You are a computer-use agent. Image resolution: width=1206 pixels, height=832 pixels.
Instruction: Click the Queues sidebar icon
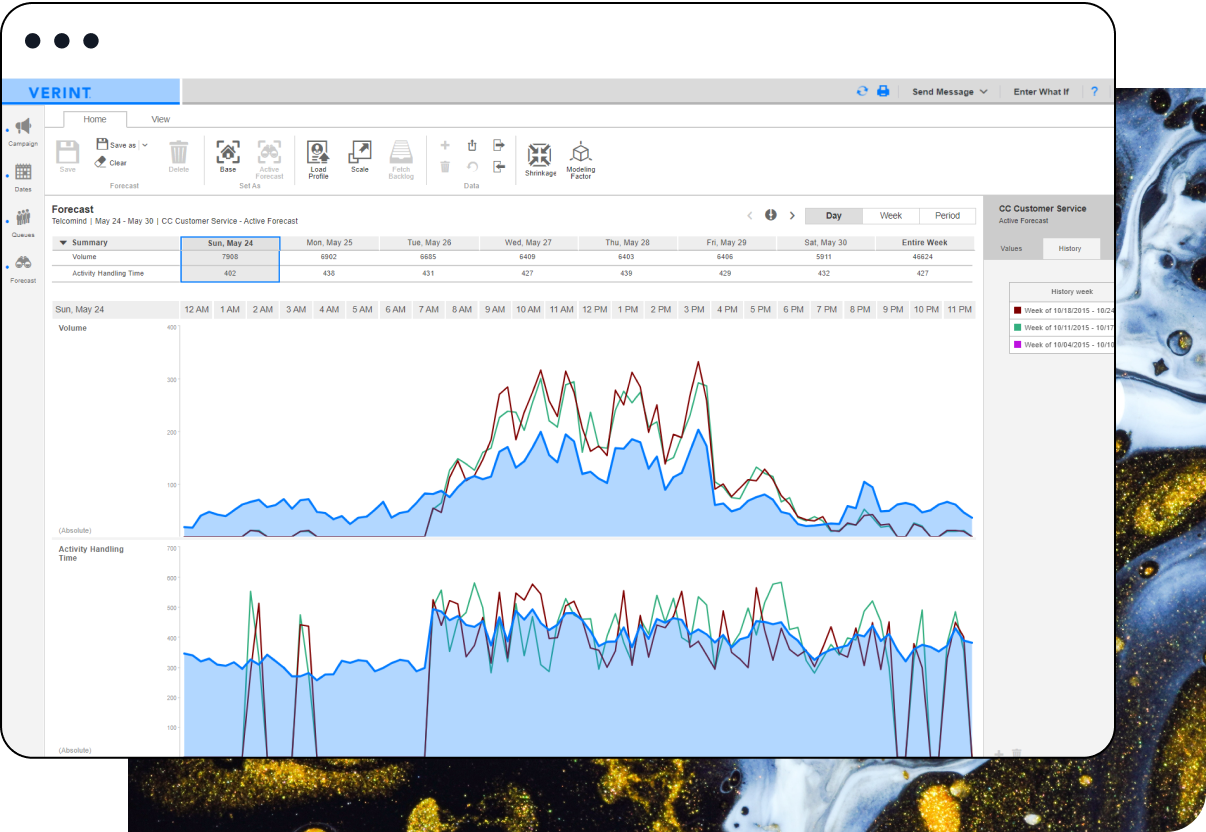coord(23,219)
